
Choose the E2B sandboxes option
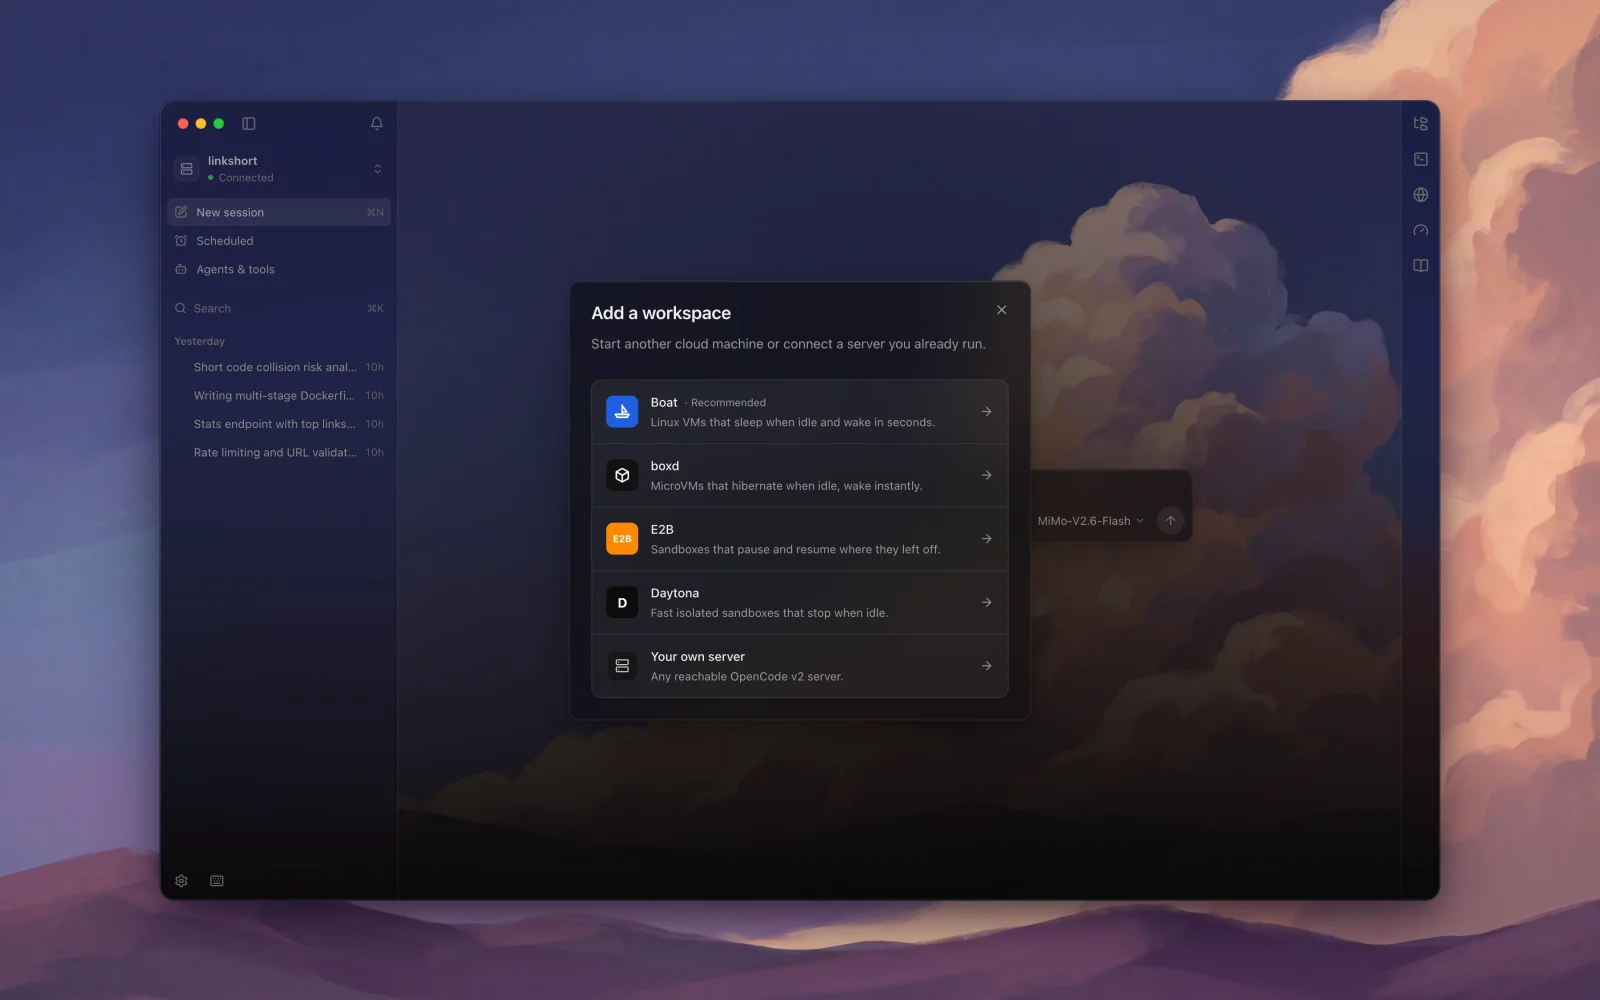point(800,539)
